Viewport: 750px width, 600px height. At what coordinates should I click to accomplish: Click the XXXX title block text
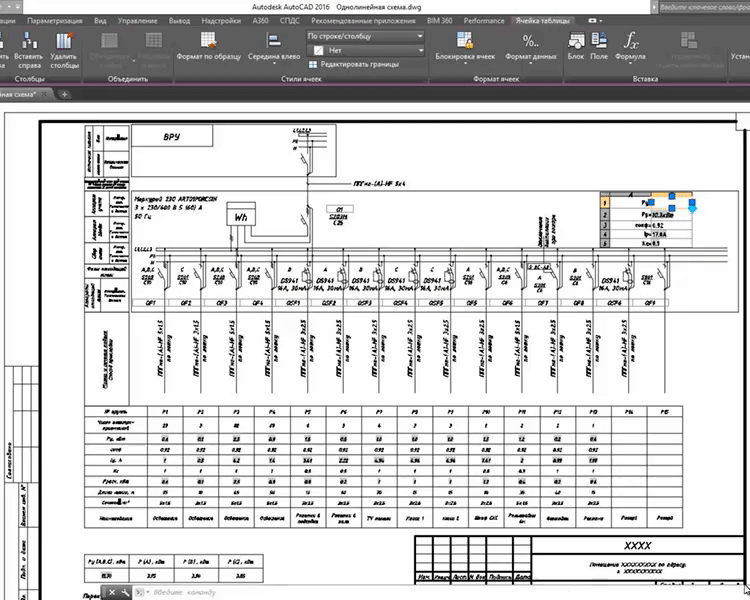point(638,546)
